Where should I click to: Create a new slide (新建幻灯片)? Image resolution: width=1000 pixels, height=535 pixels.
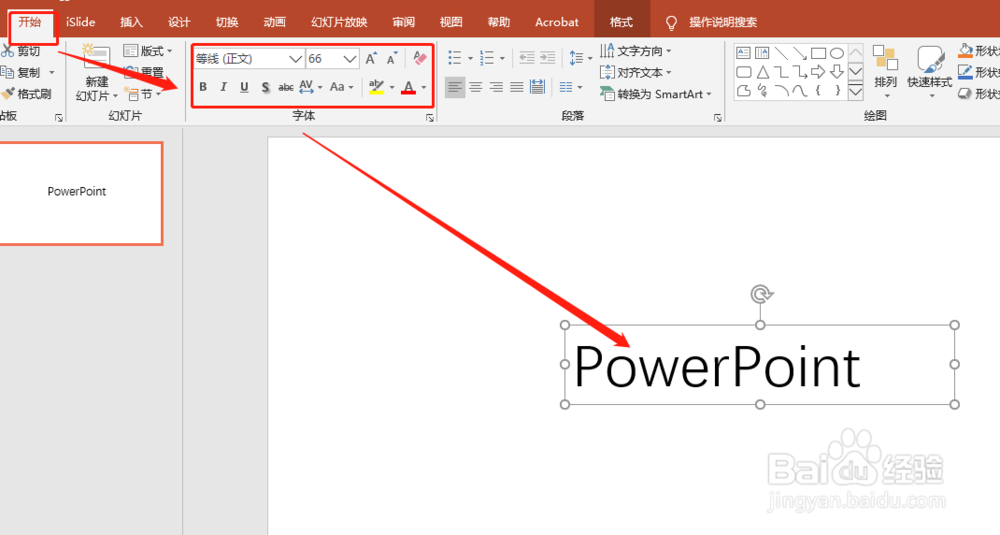[96, 71]
